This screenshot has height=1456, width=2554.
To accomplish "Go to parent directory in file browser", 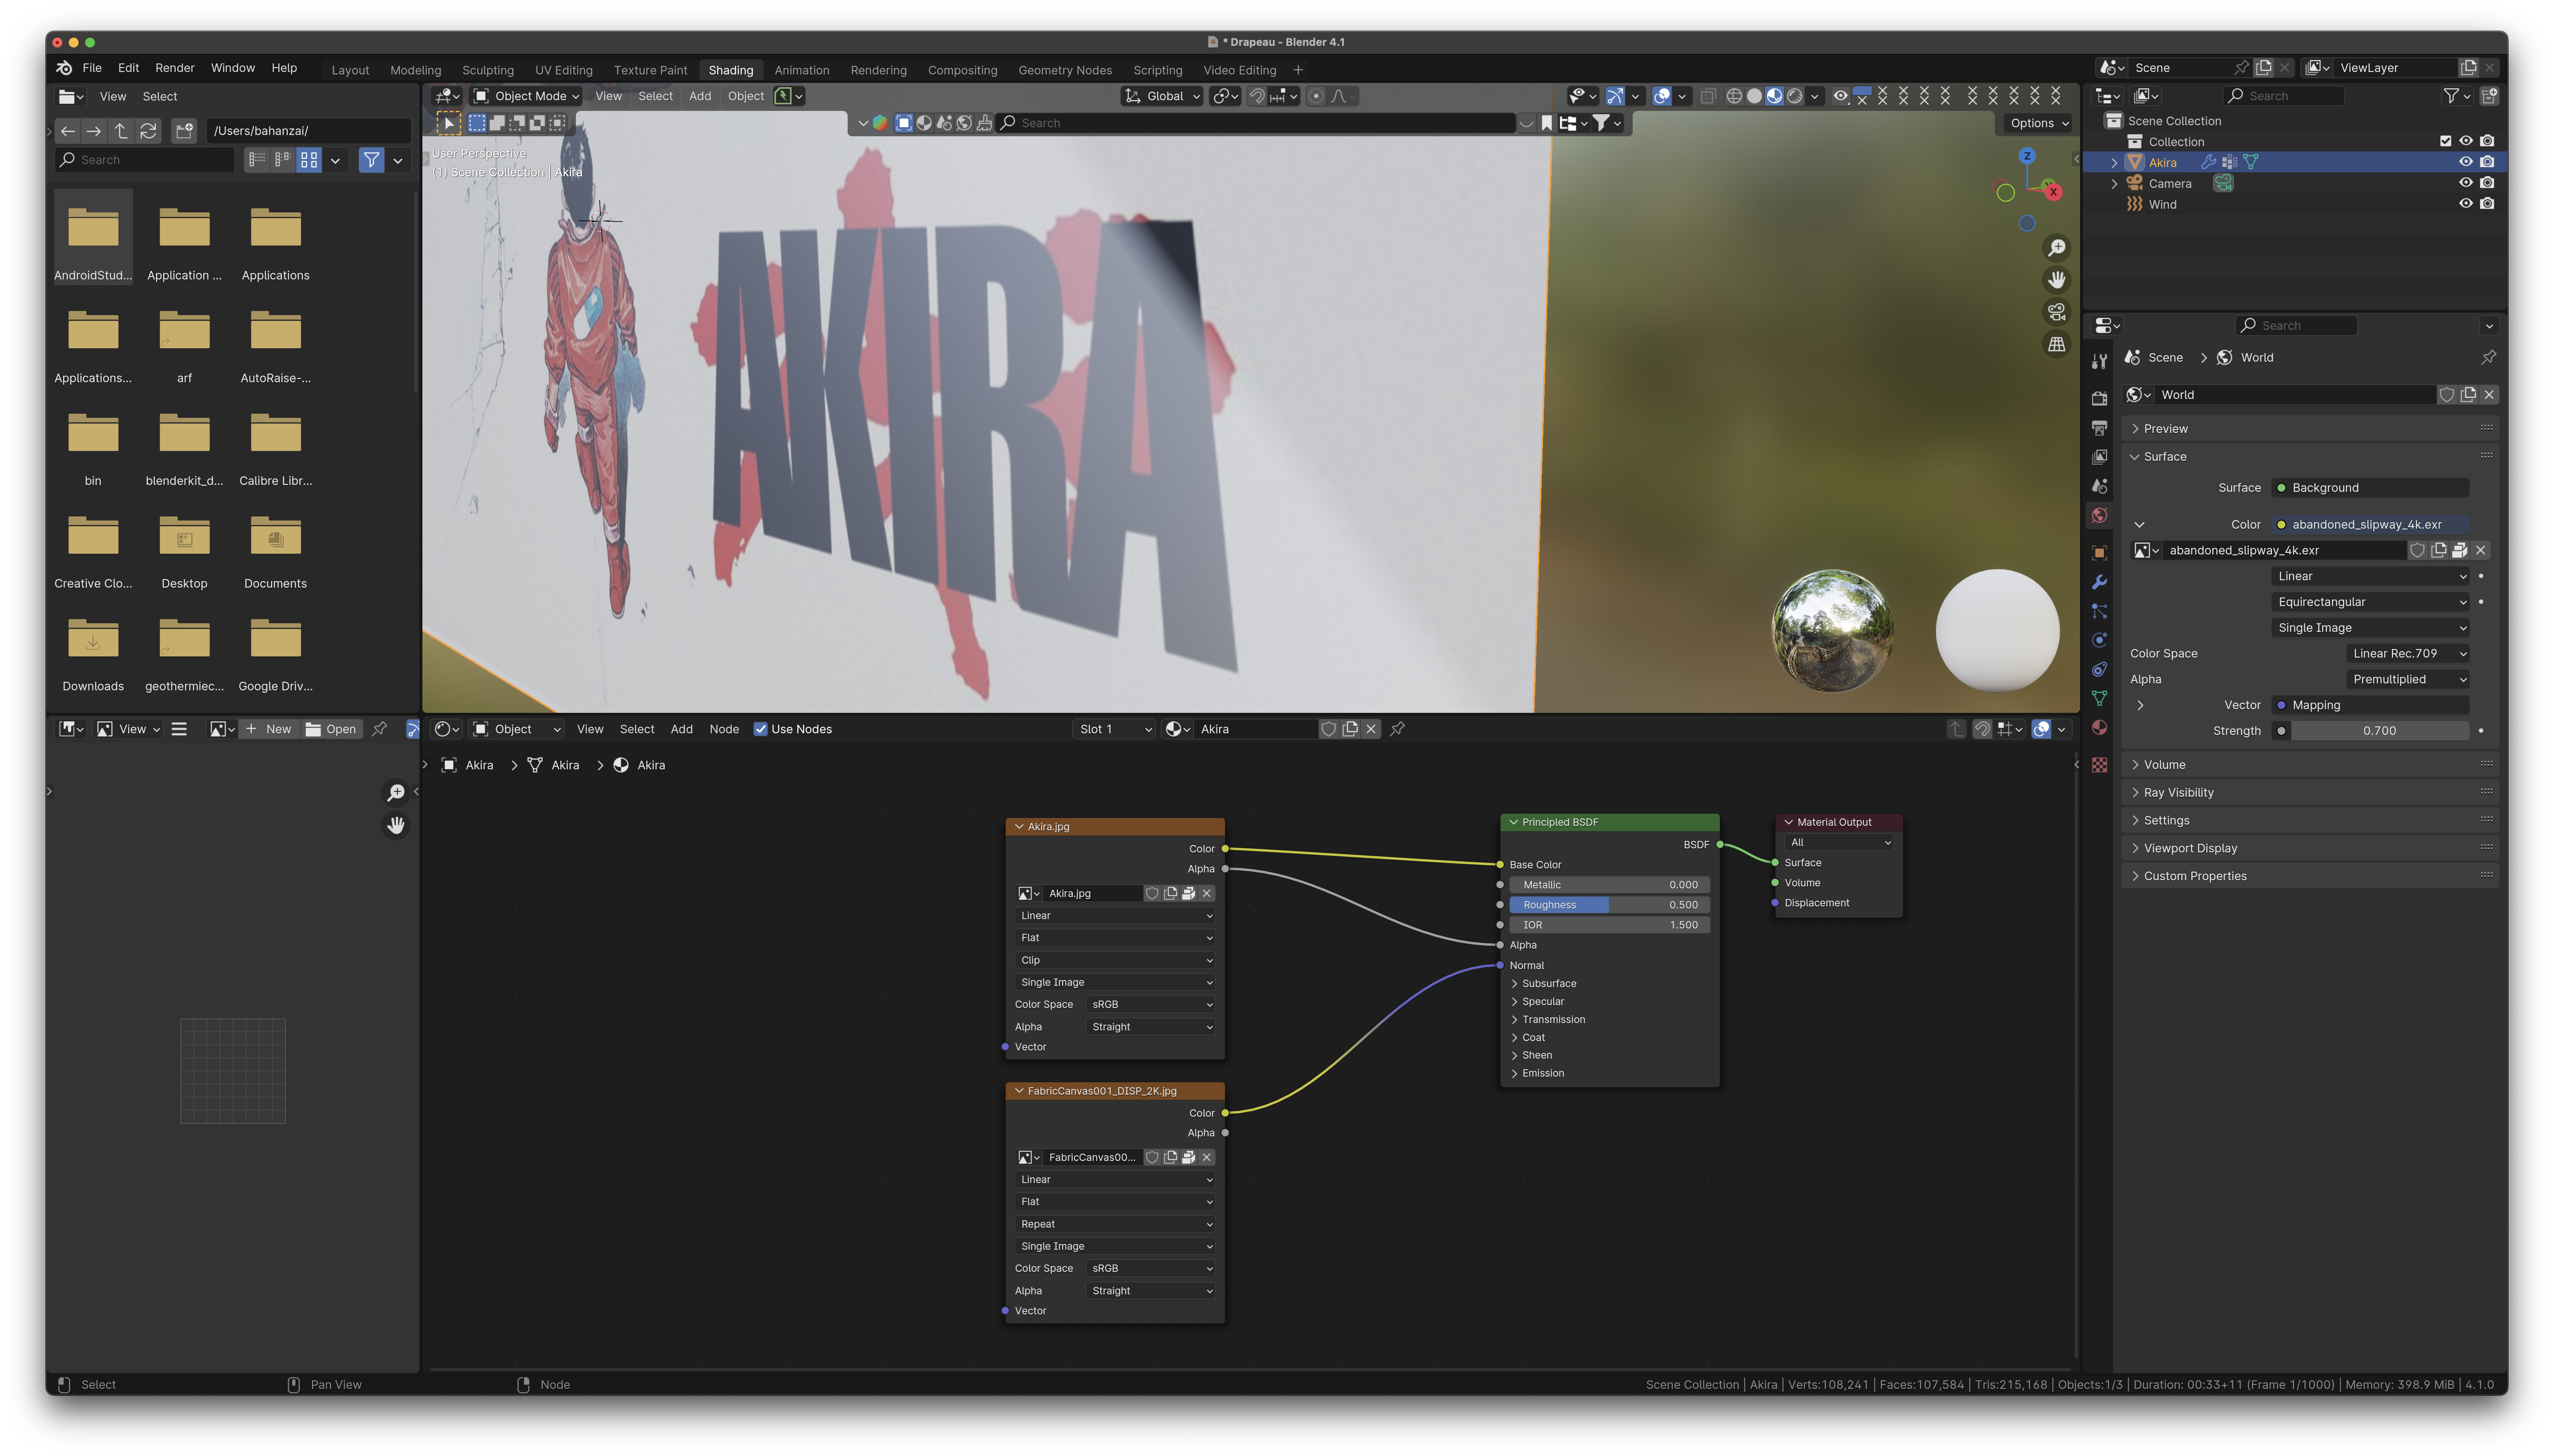I will [x=121, y=131].
